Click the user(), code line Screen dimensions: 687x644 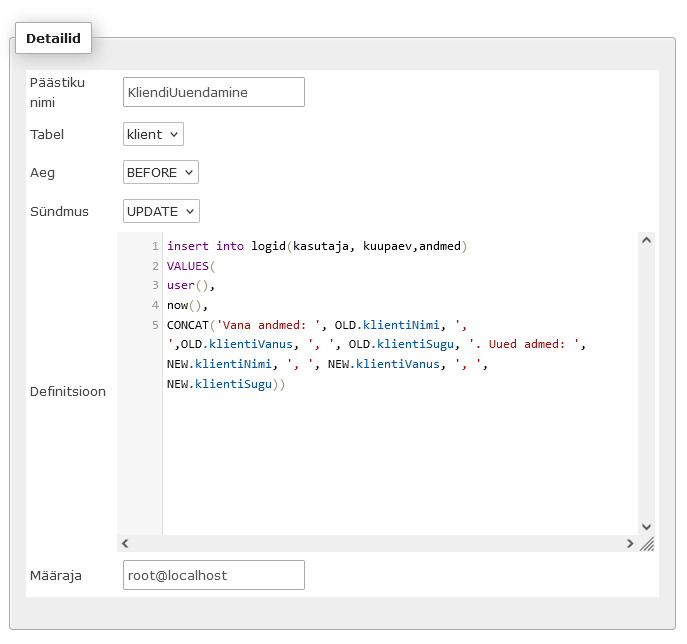pos(191,286)
